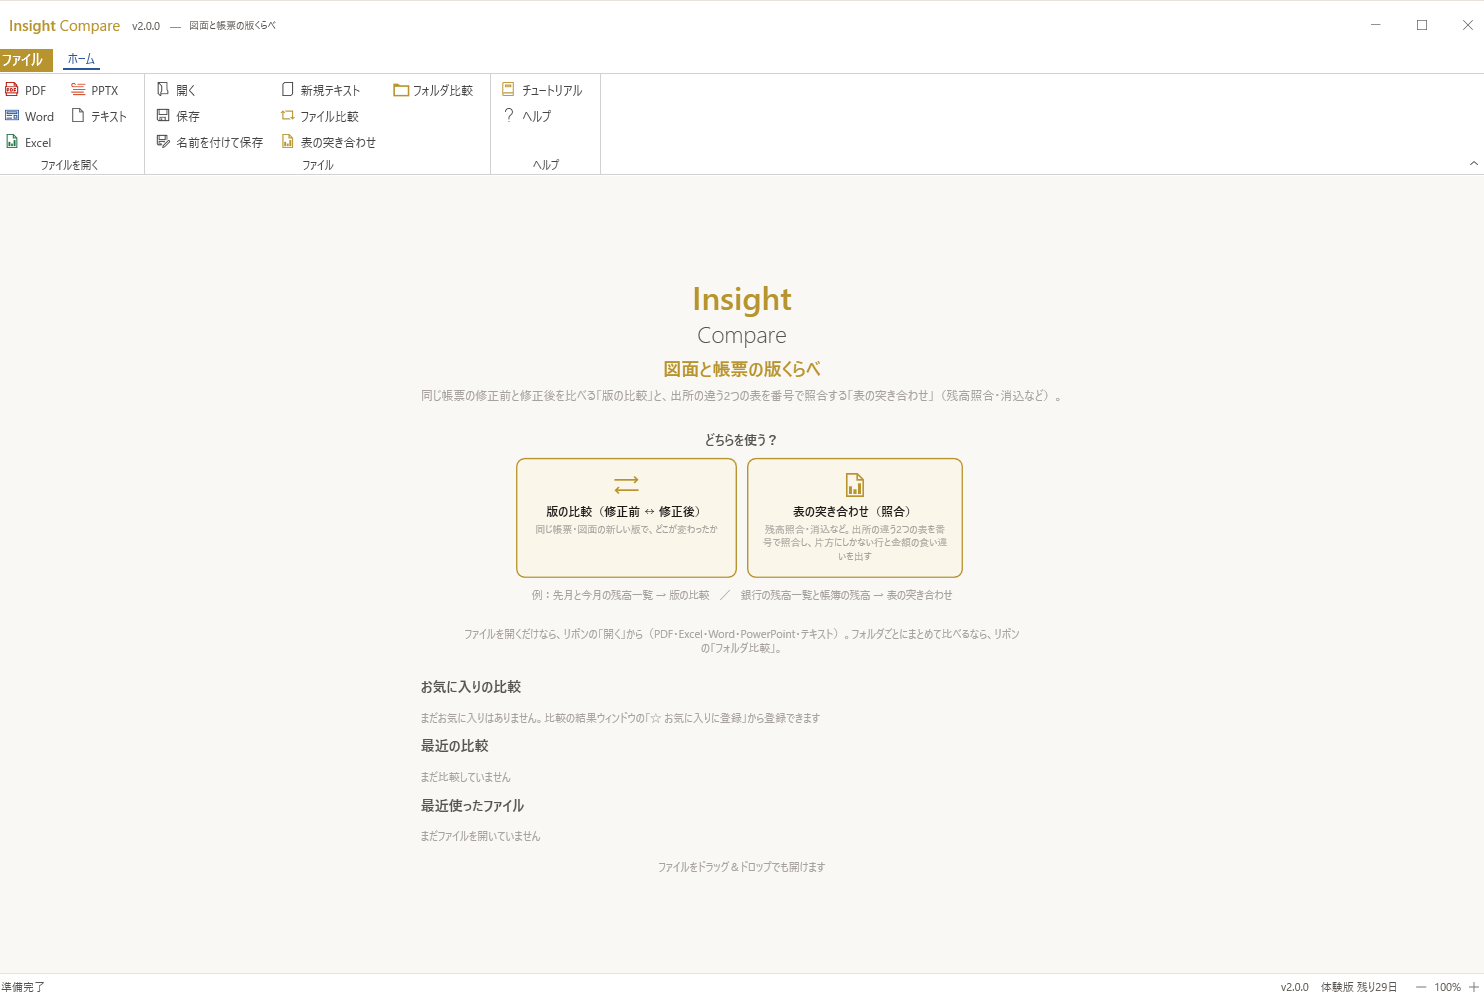Create 新規テキスト from the ribbon
Image resolution: width=1484 pixels, height=992 pixels.
(320, 90)
